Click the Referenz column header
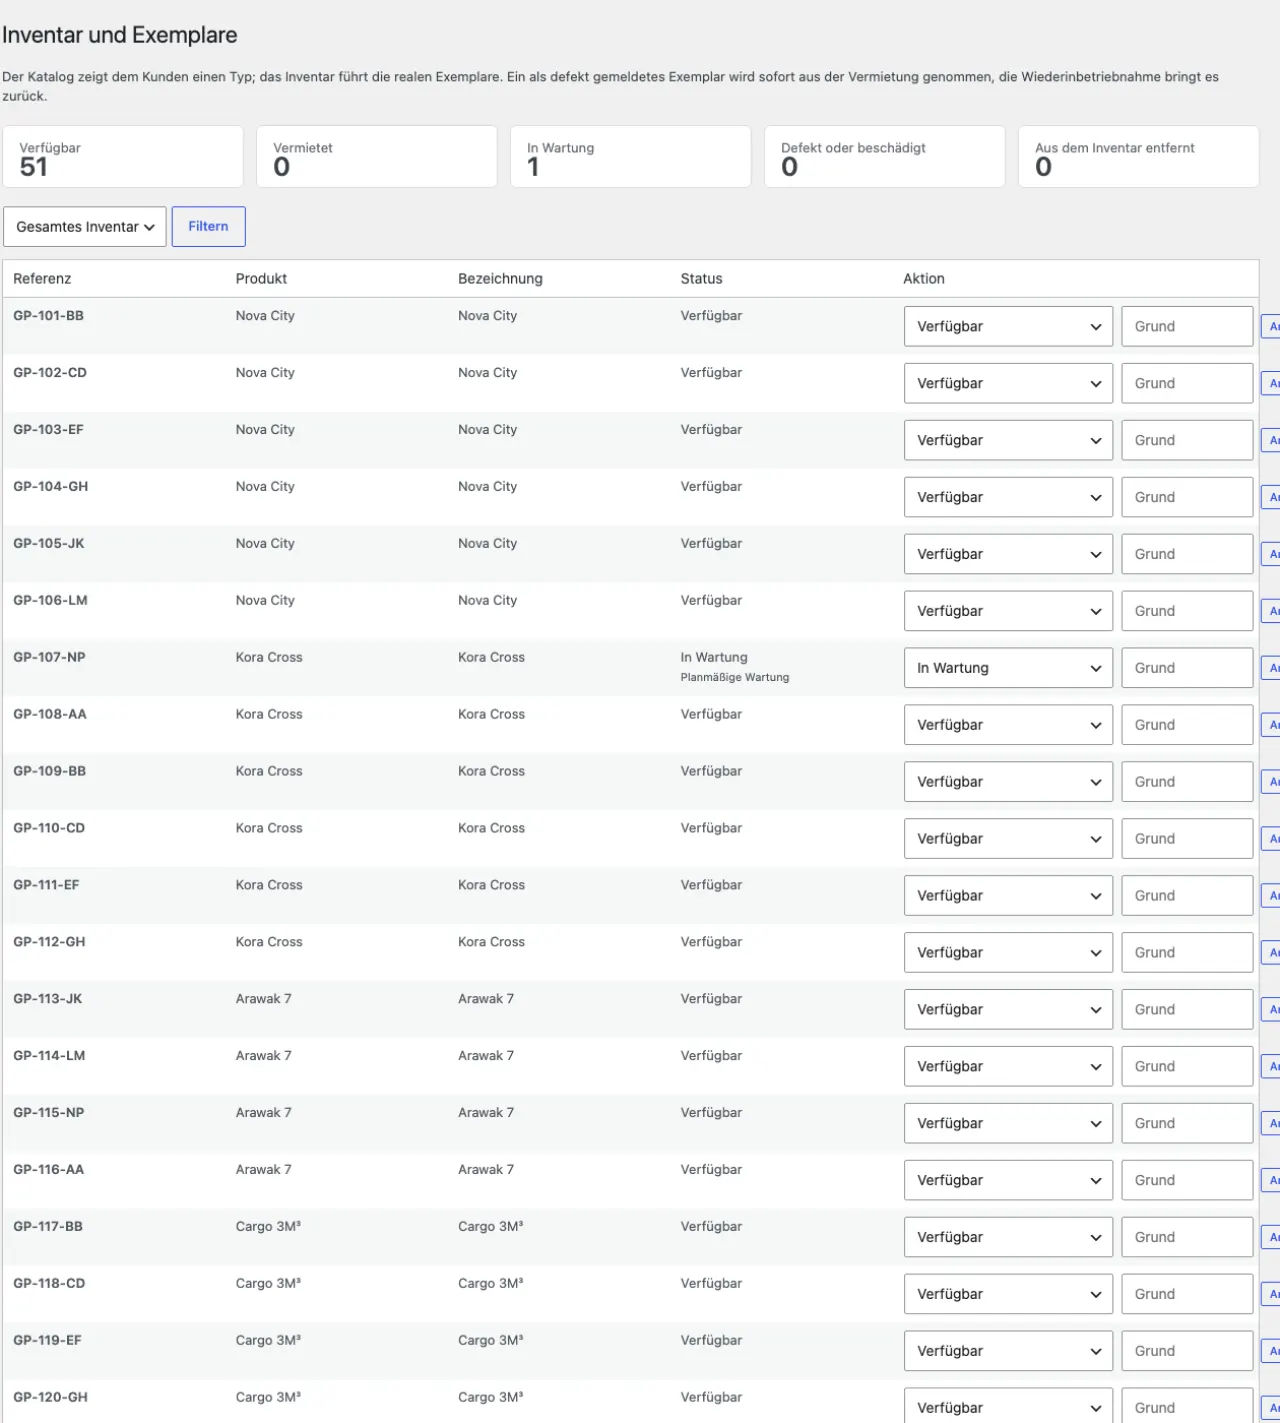This screenshot has width=1280, height=1423. click(x=42, y=279)
